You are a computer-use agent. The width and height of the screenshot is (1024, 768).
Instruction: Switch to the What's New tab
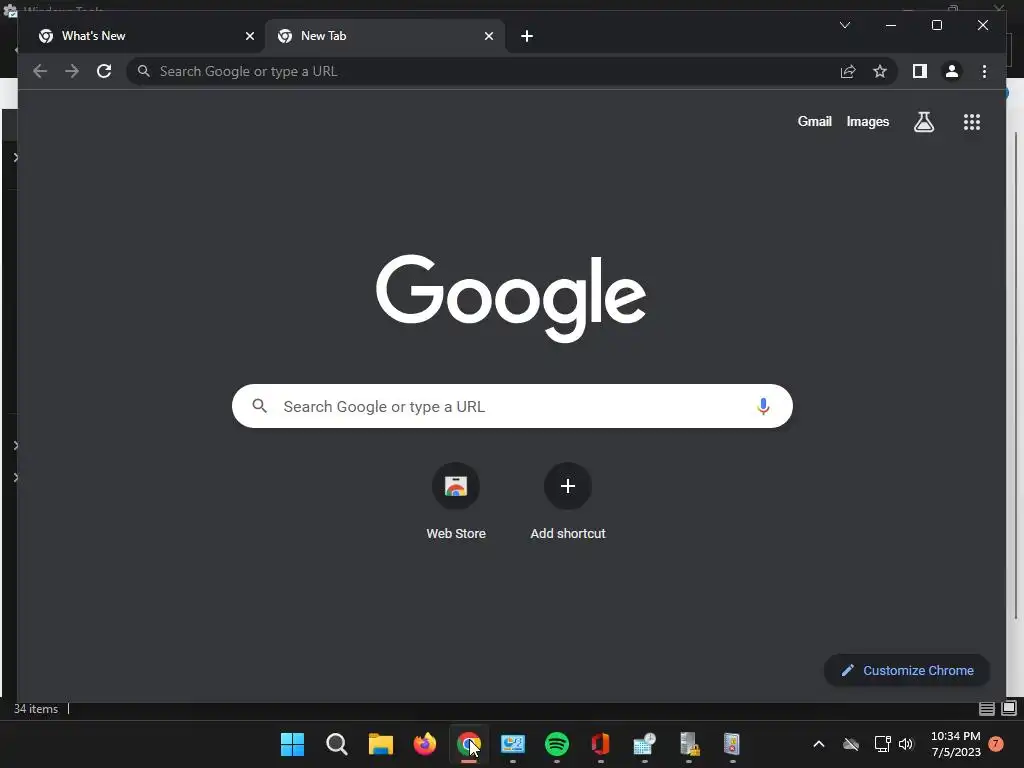[146, 36]
